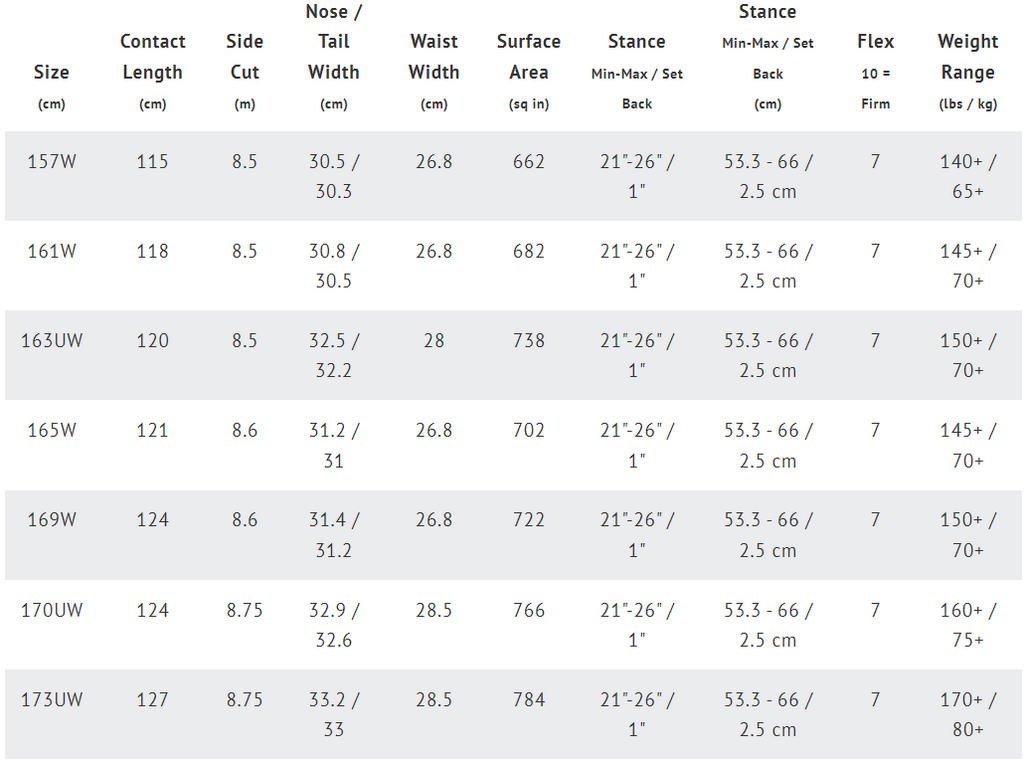This screenshot has width=1024, height=764.
Task: Select the 161W size row
Action: (513, 266)
